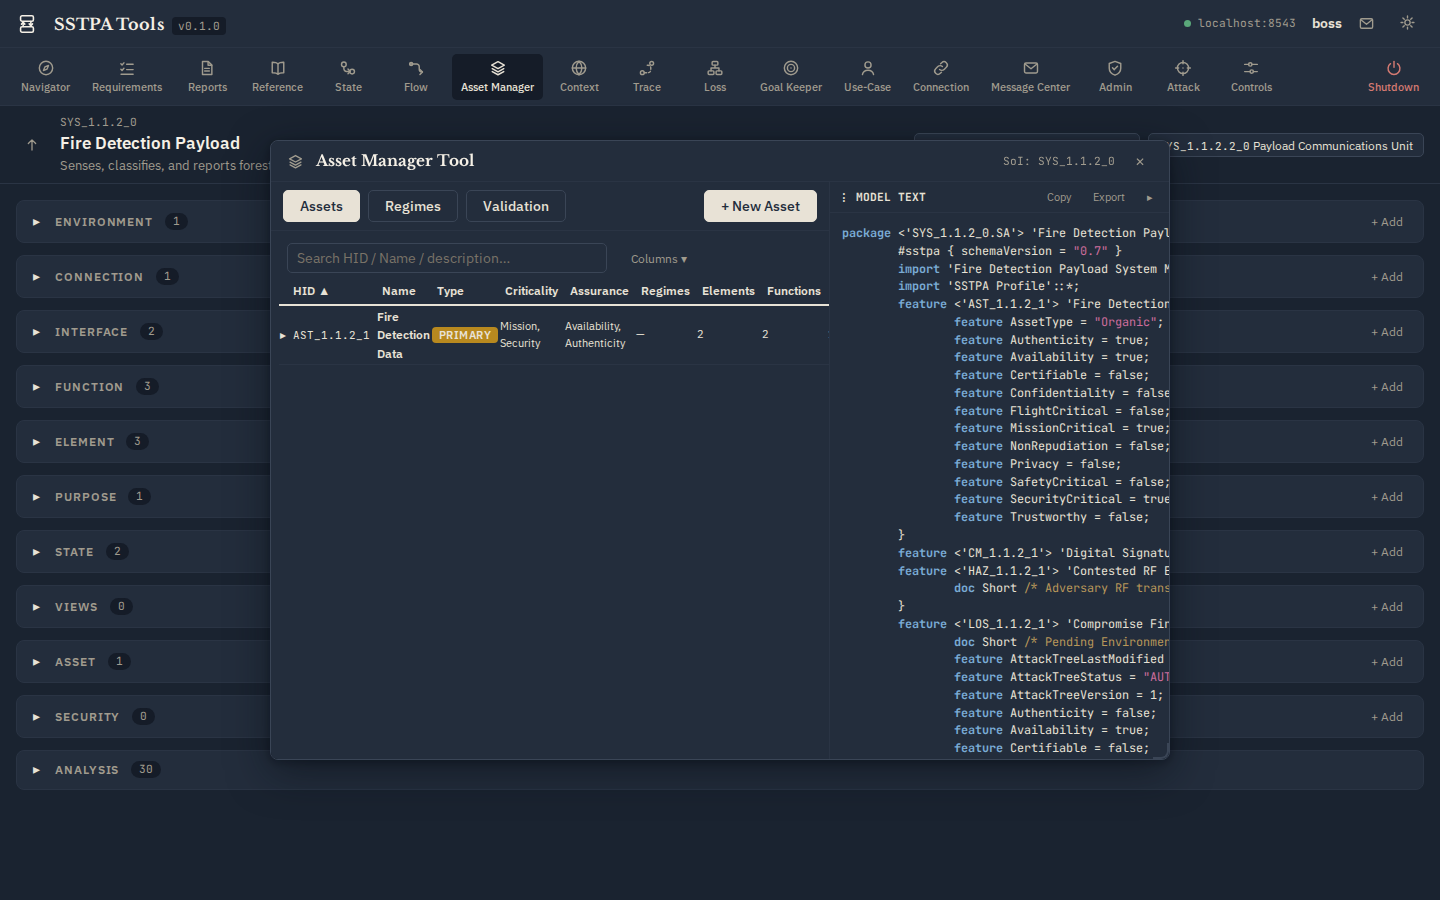Expand the AST_1.1.2_1 asset row

[283, 335]
